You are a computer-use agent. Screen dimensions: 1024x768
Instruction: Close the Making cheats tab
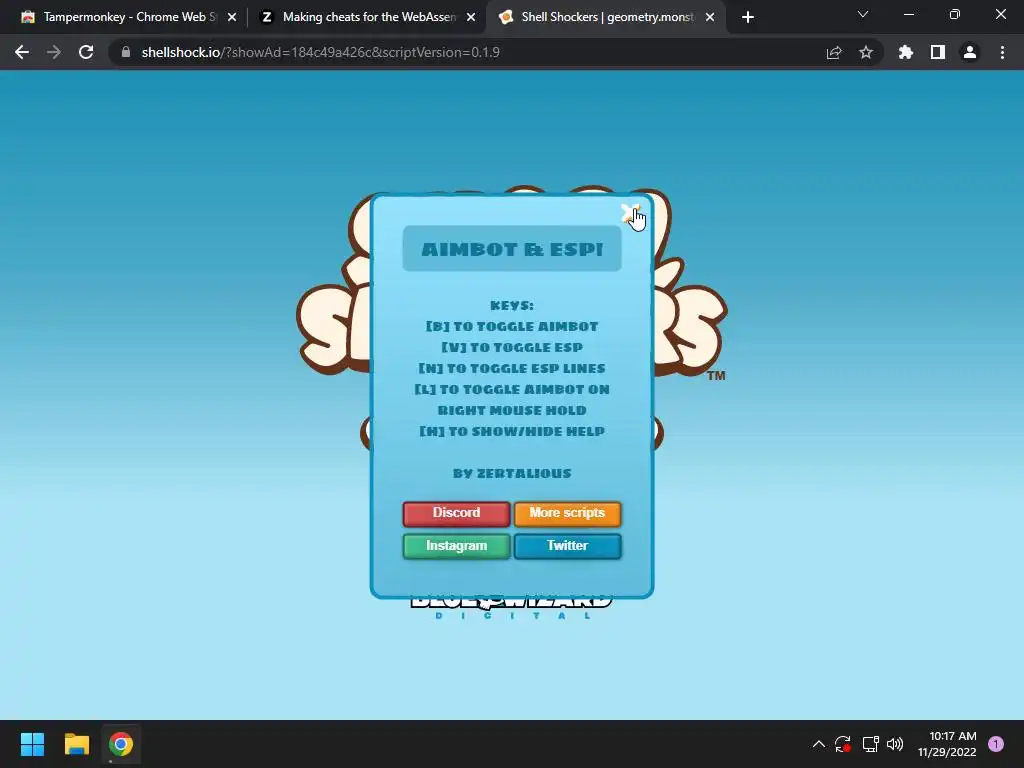(x=471, y=17)
